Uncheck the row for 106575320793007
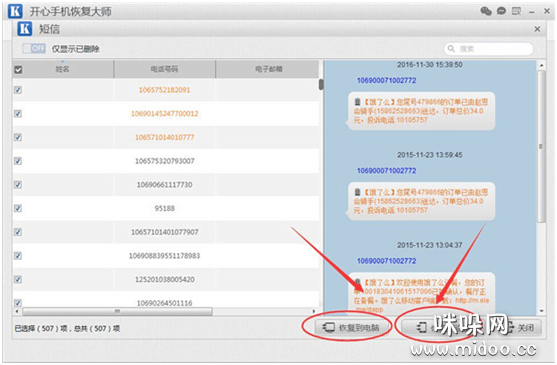 pos(18,161)
